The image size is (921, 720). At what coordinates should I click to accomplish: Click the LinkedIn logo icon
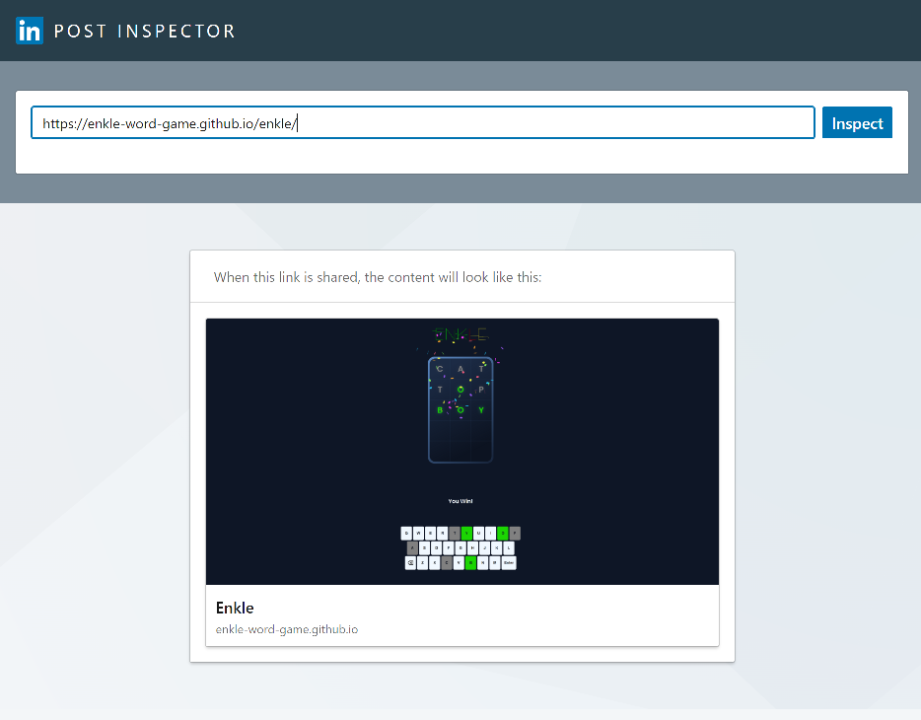29,31
